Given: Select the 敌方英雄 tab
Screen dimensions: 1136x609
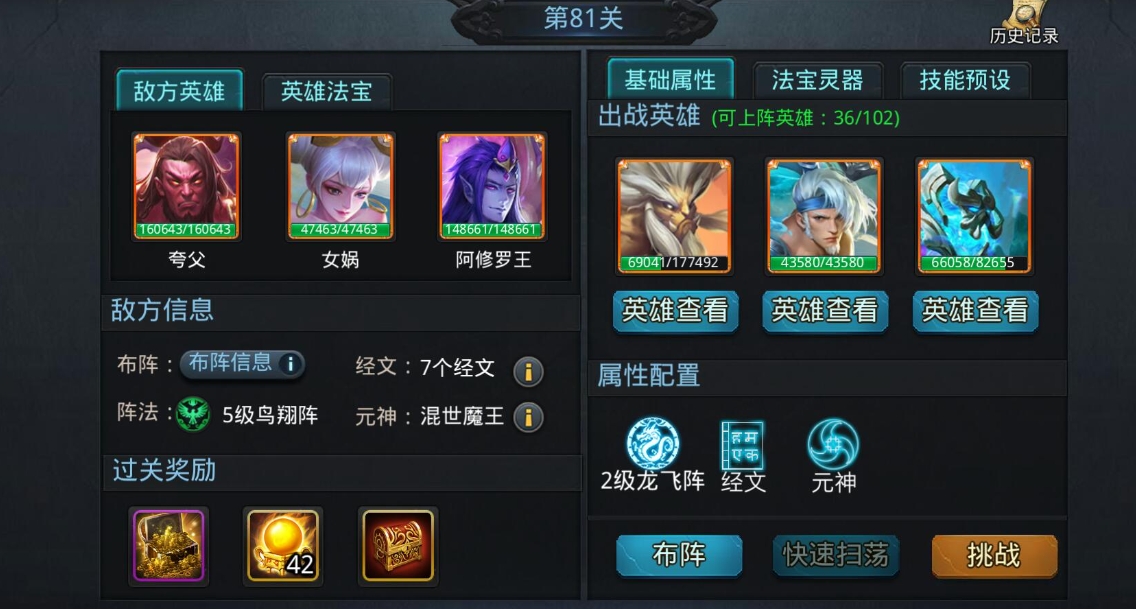Looking at the screenshot, I should [179, 91].
